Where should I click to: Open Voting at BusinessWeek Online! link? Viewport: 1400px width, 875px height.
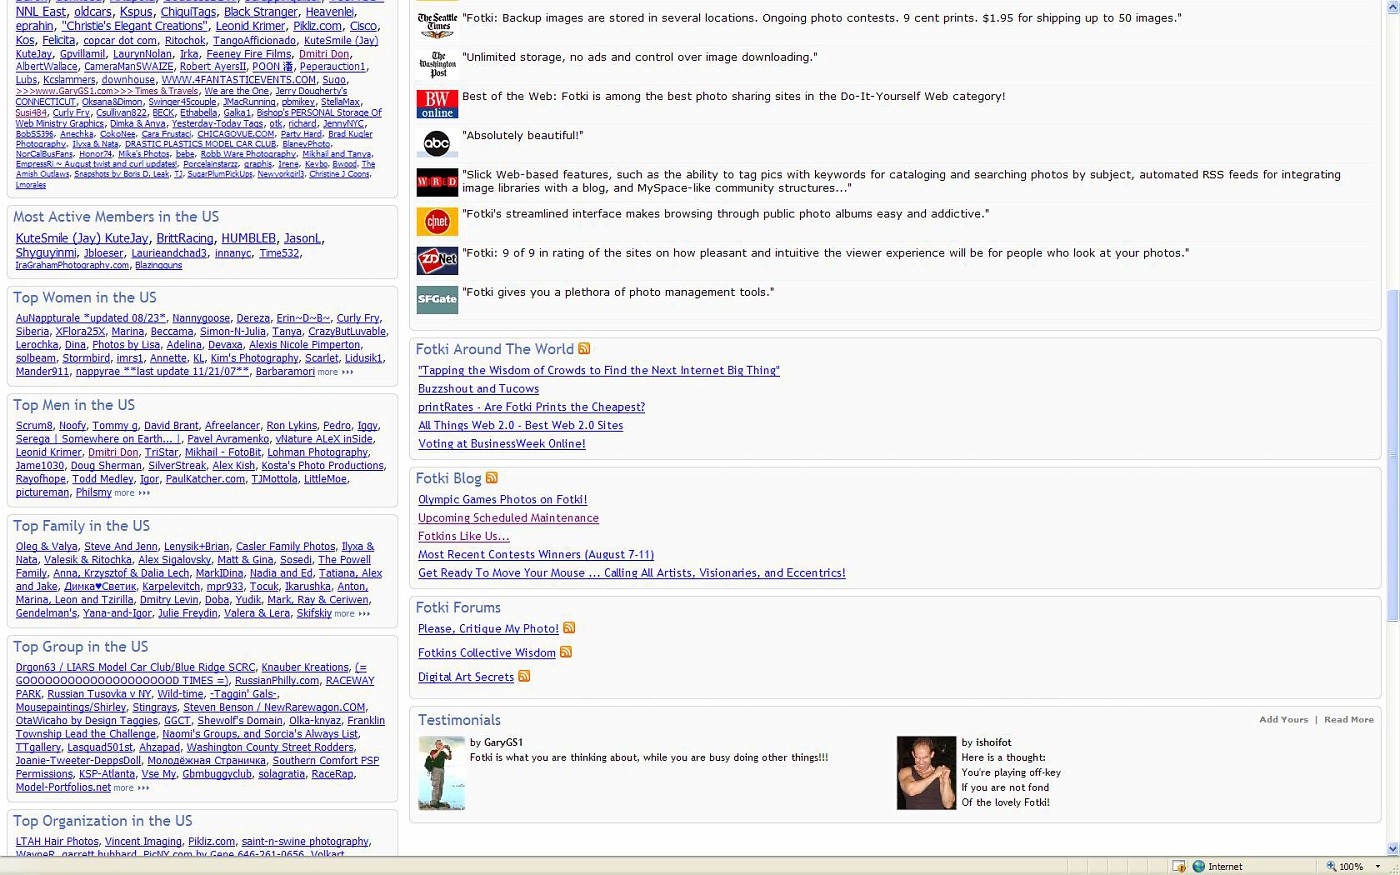pyautogui.click(x=502, y=444)
